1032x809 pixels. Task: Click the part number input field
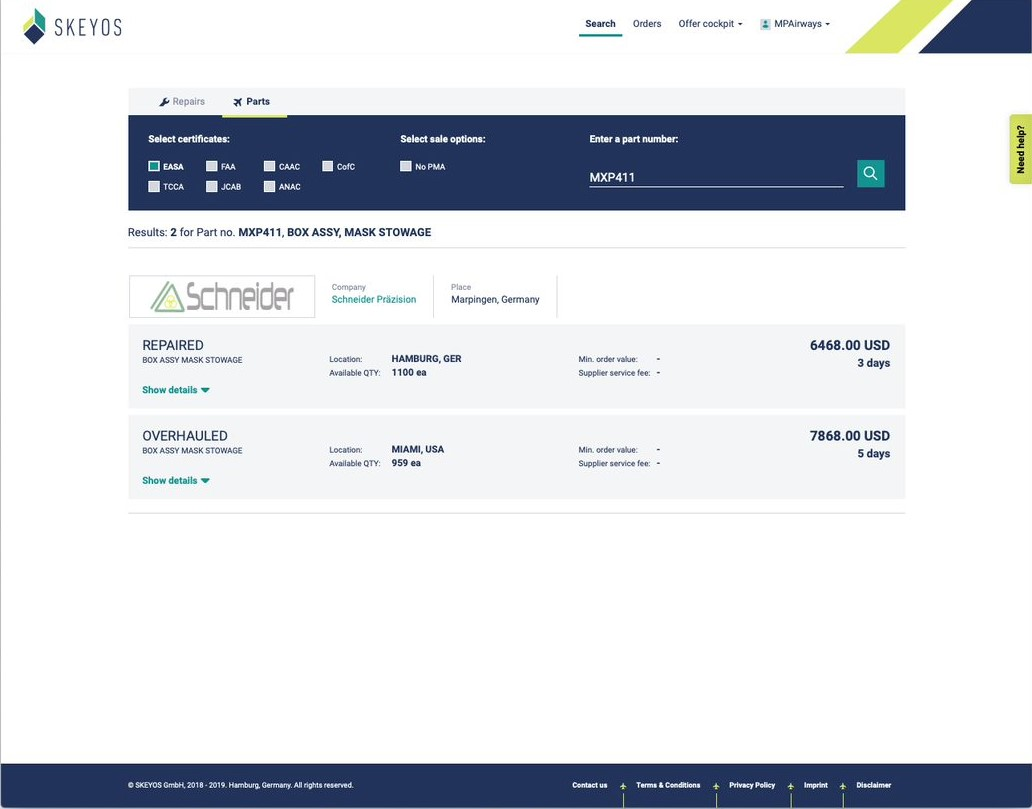715,177
